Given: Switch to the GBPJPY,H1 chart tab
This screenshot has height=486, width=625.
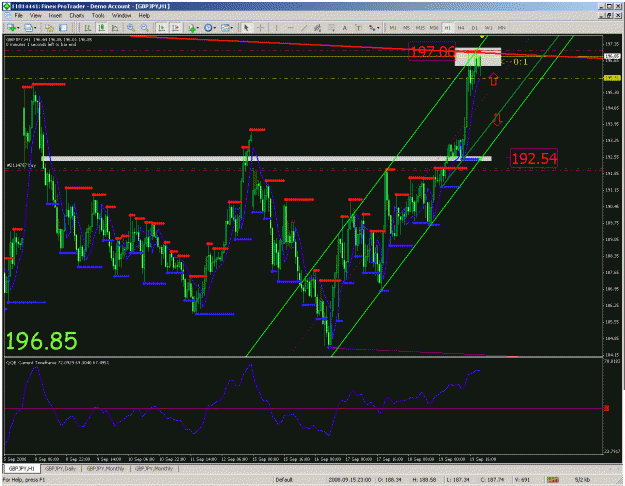Looking at the screenshot, I should 22,468.
